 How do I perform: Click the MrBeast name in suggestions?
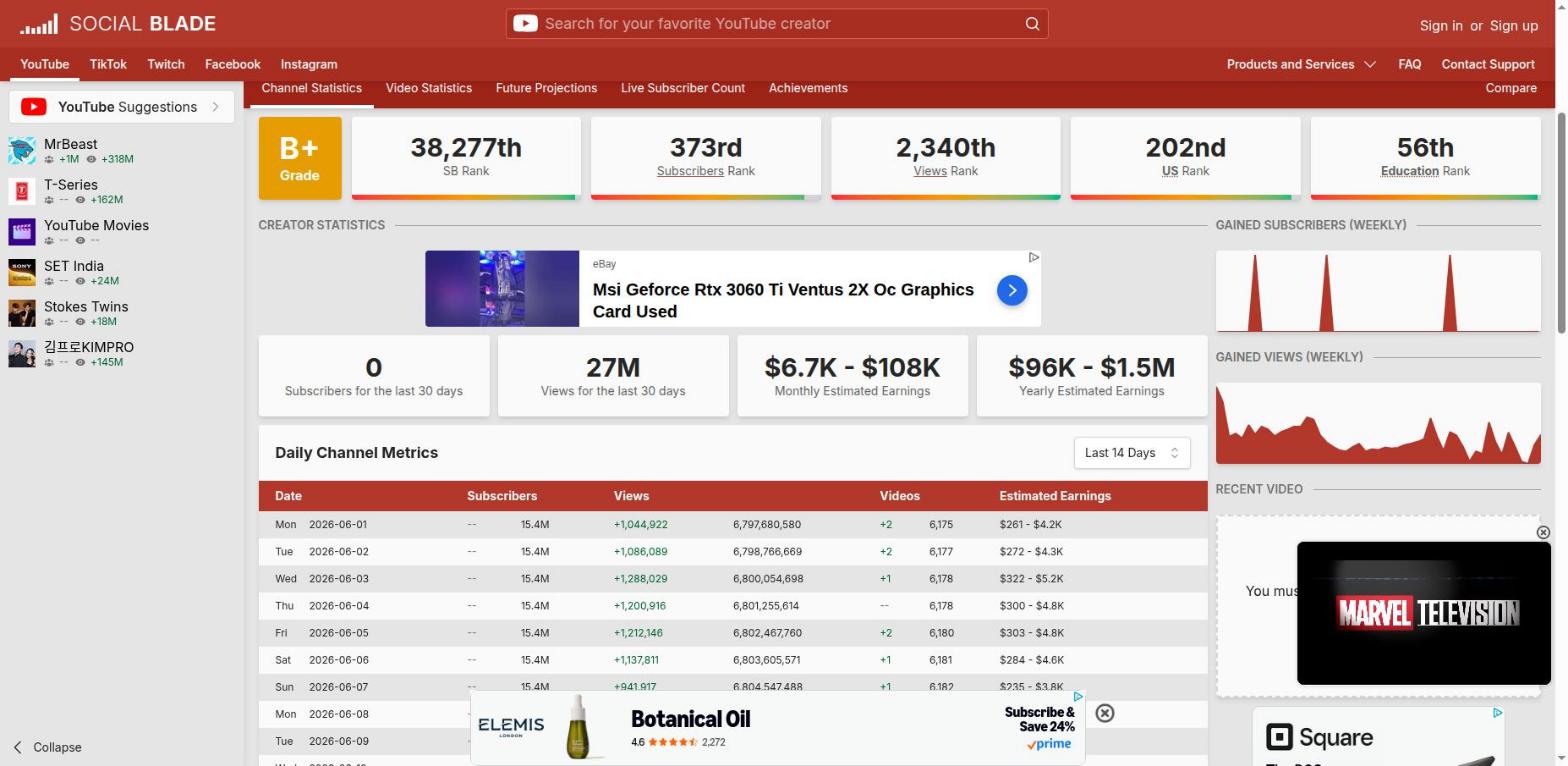pyautogui.click(x=71, y=144)
